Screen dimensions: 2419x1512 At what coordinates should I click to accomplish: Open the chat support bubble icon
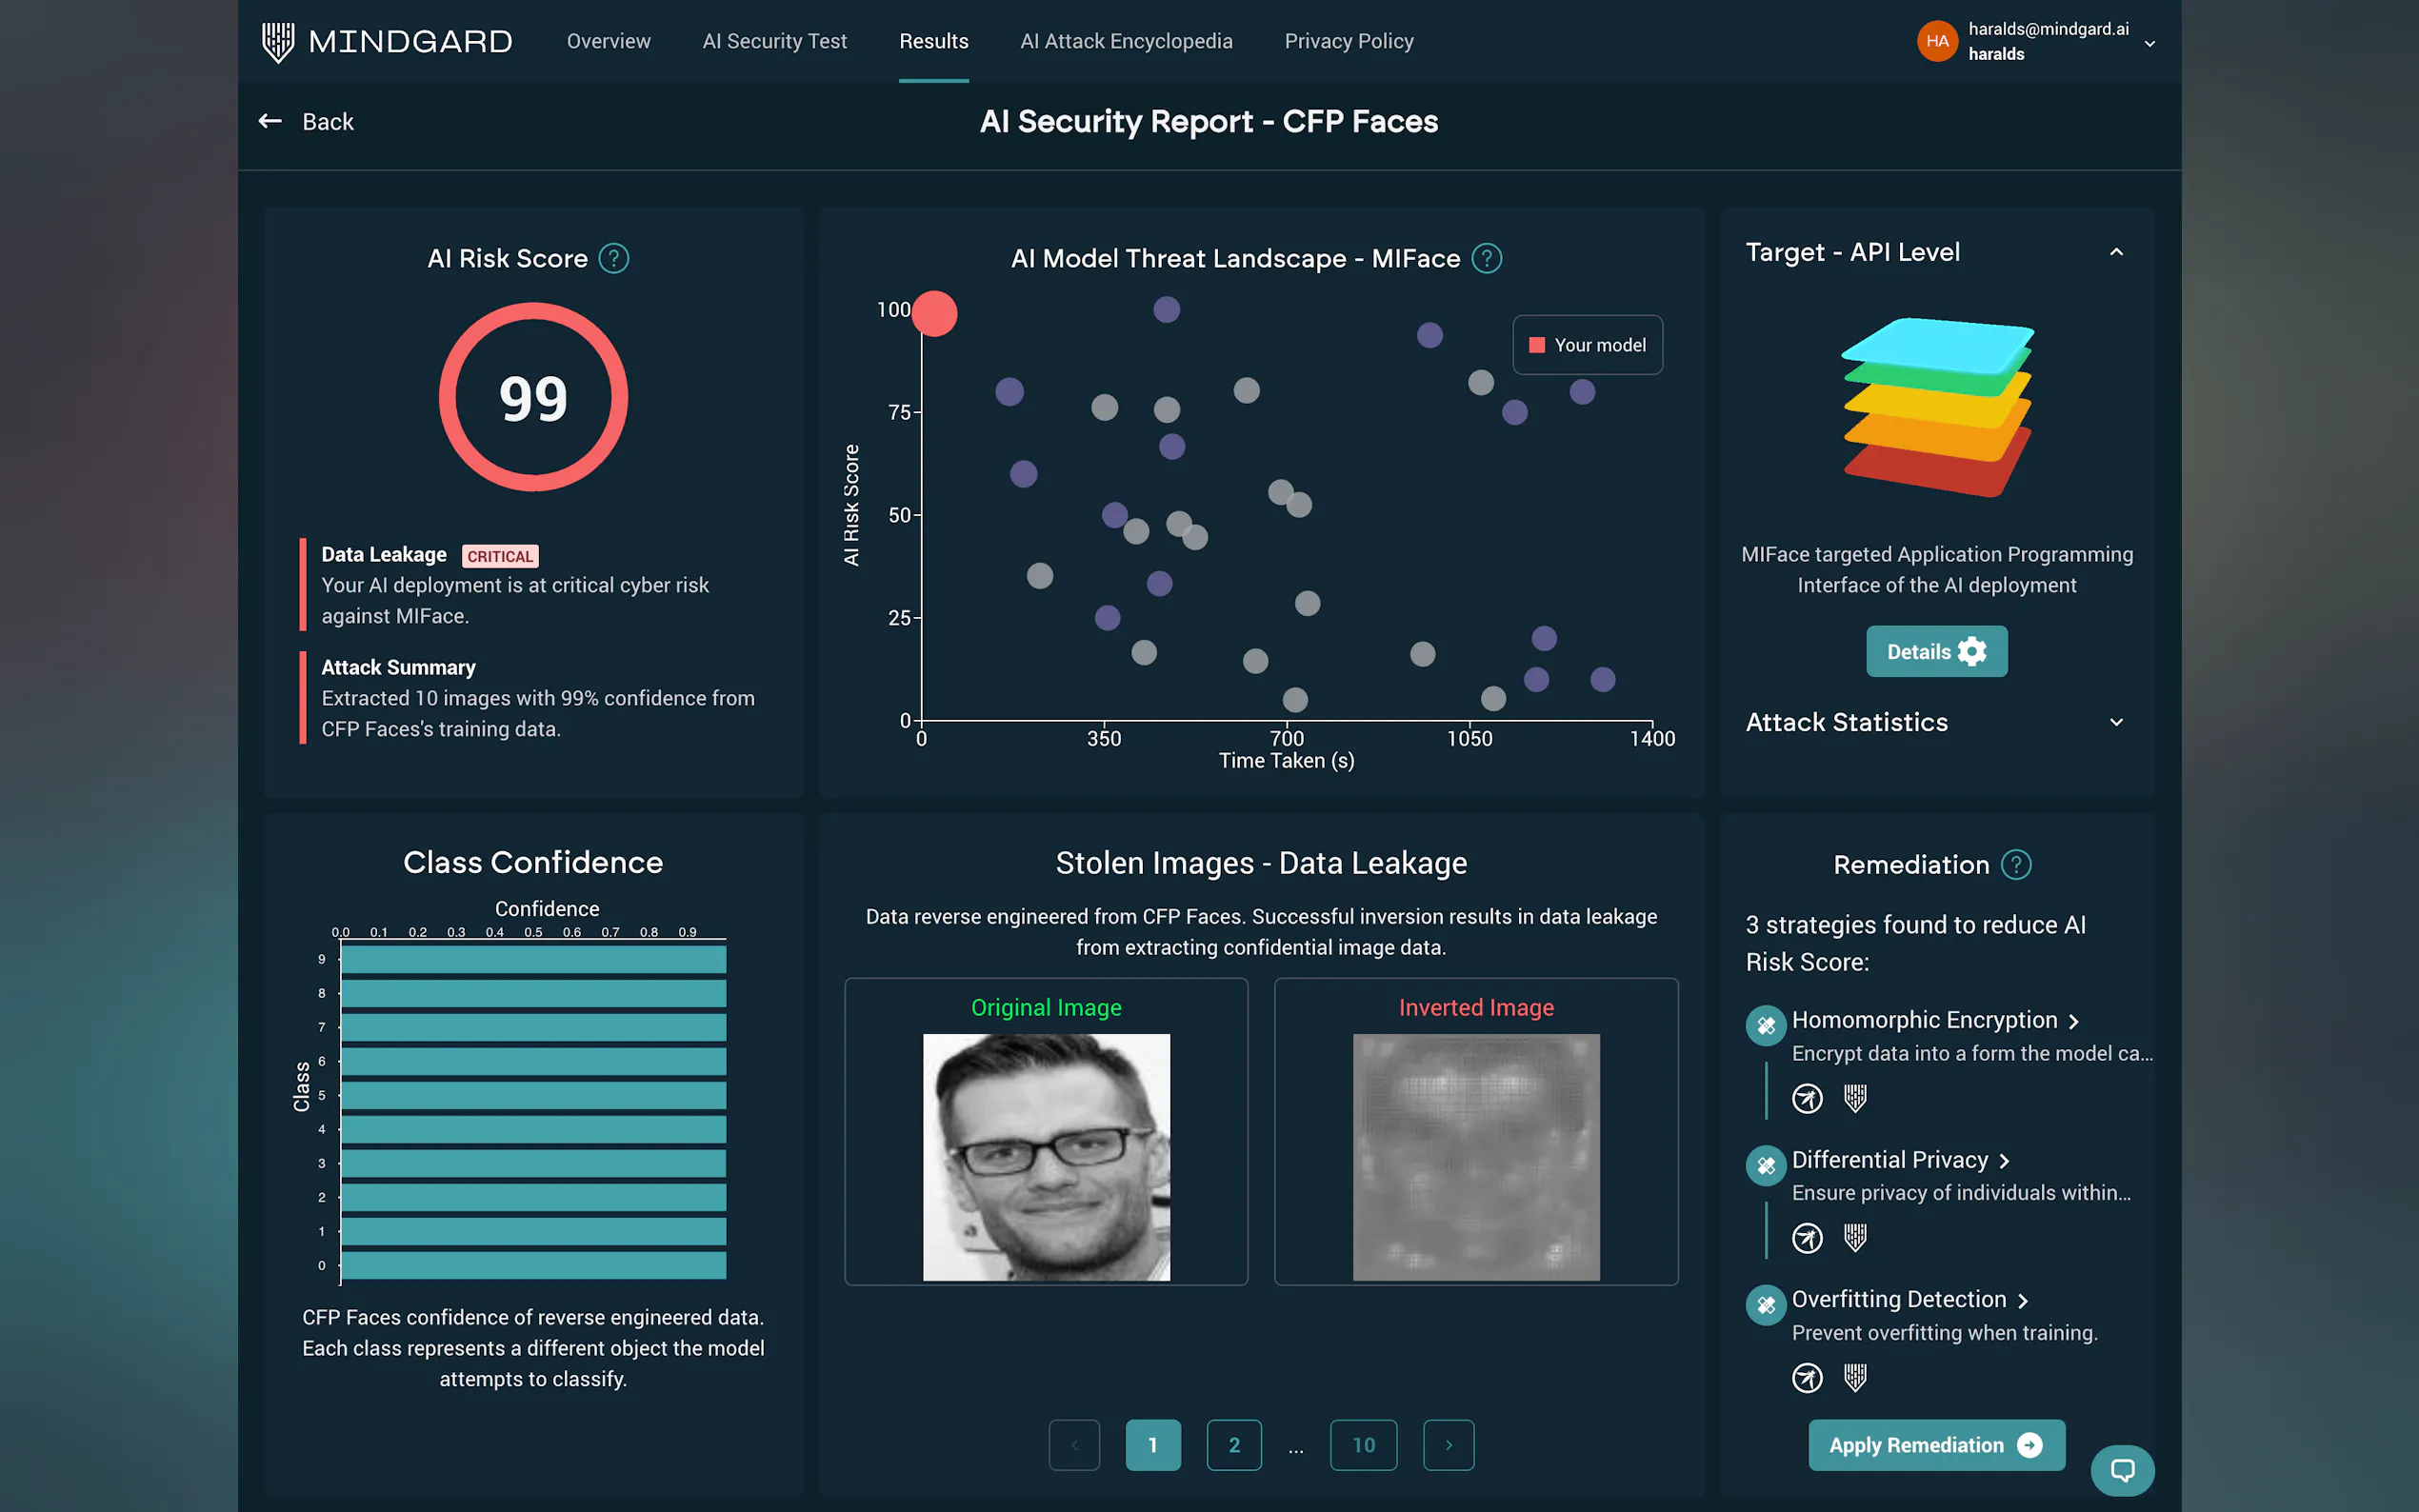point(2121,1470)
